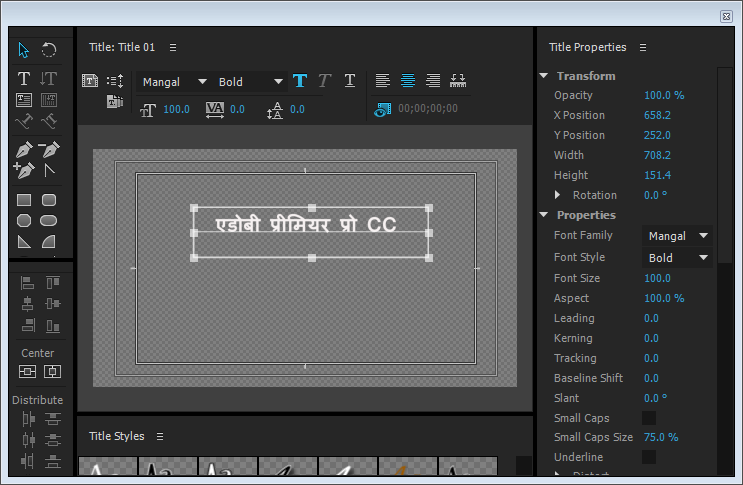Select the Arc tool

click(49, 242)
